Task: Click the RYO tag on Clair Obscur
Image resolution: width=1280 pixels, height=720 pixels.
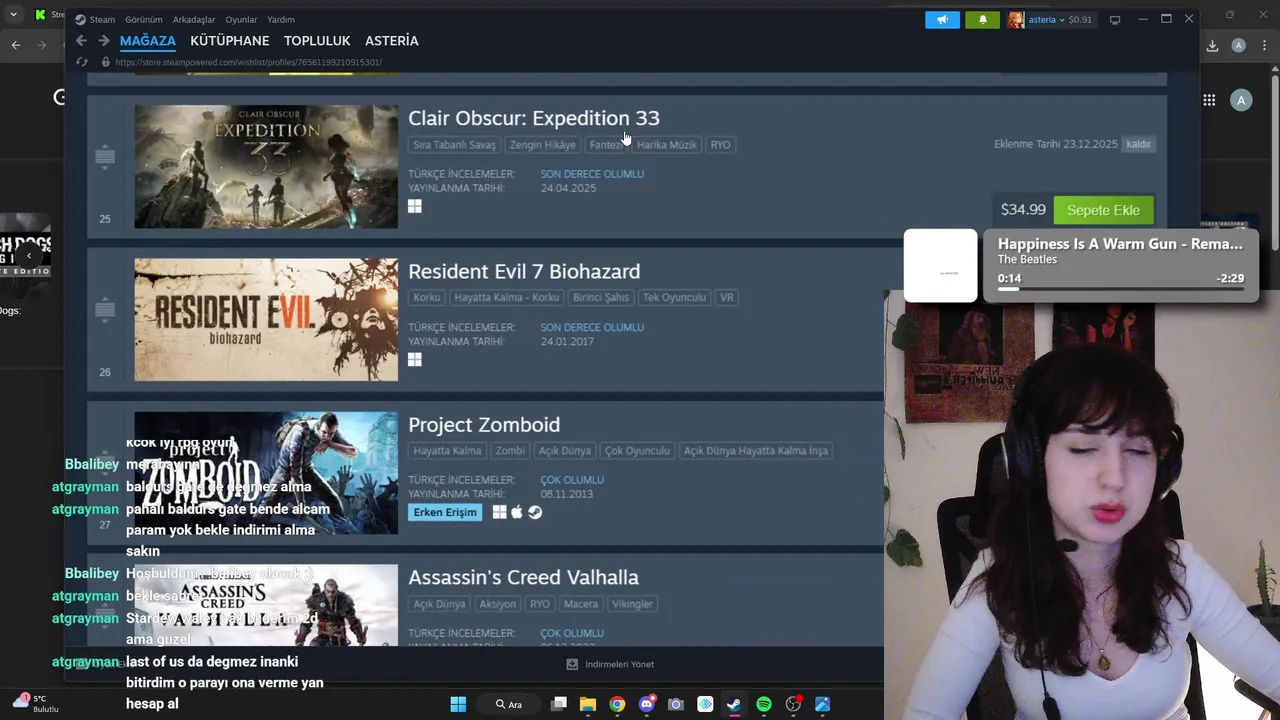Action: click(720, 145)
